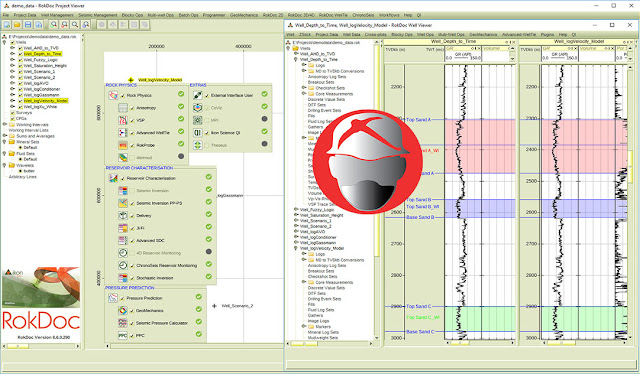Click the first magnifier zoom toolbar icon

click(53, 24)
